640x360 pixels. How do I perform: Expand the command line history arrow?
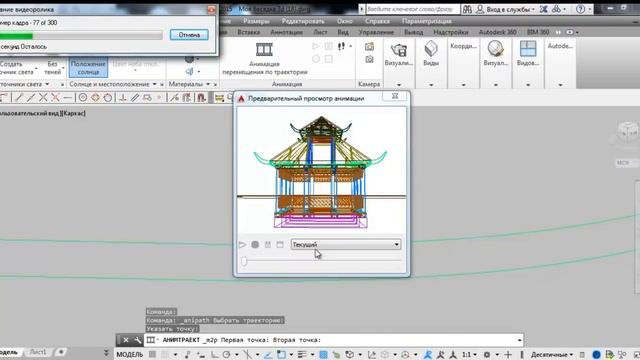(519, 340)
